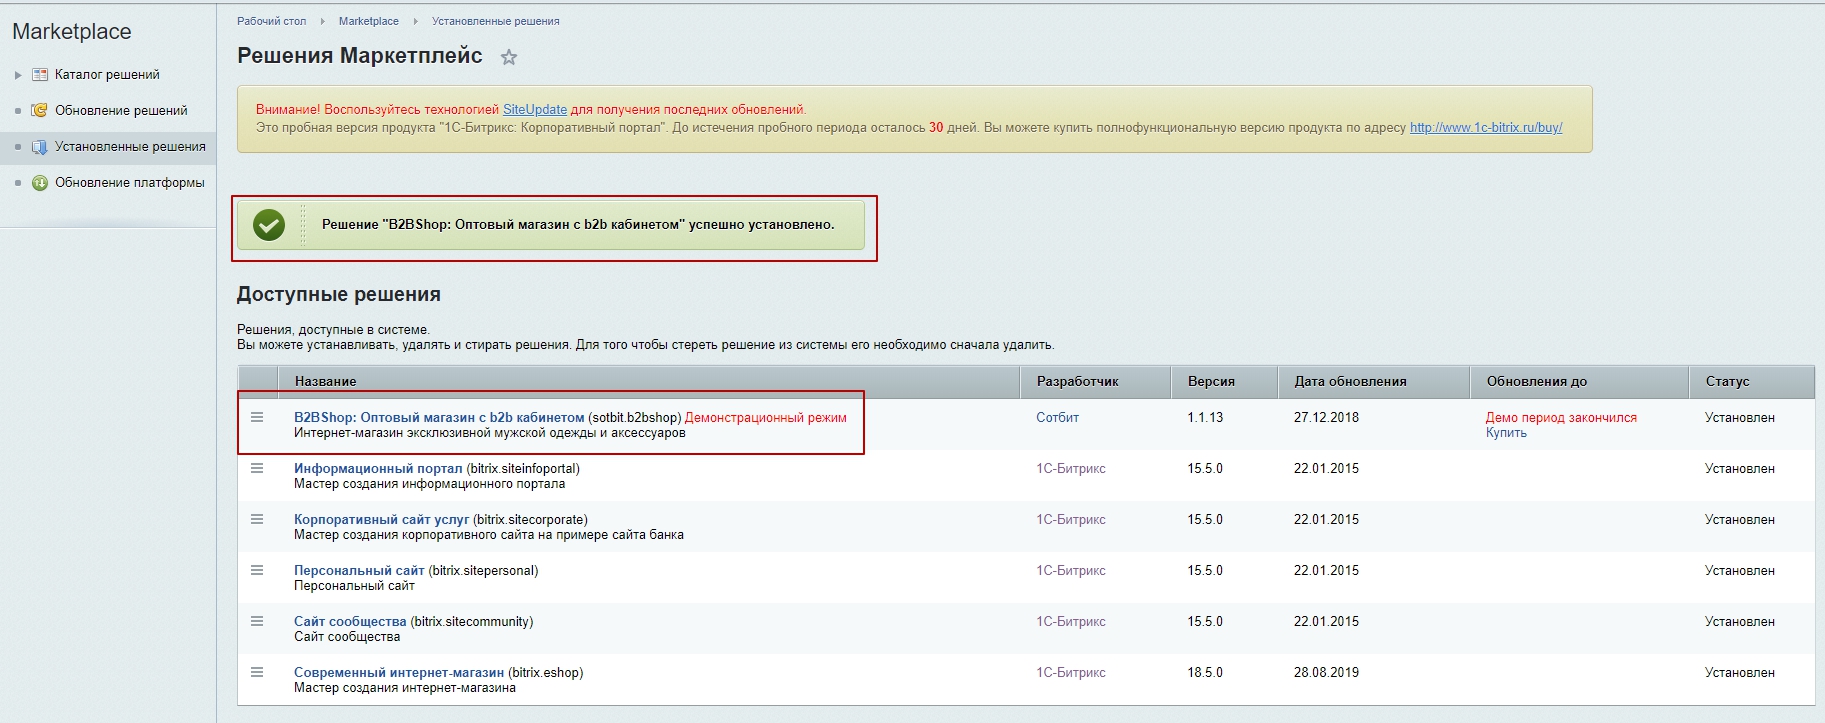The height and width of the screenshot is (723, 1825).
Task: Open actions menu for Персональный сайт row
Action: 257,570
